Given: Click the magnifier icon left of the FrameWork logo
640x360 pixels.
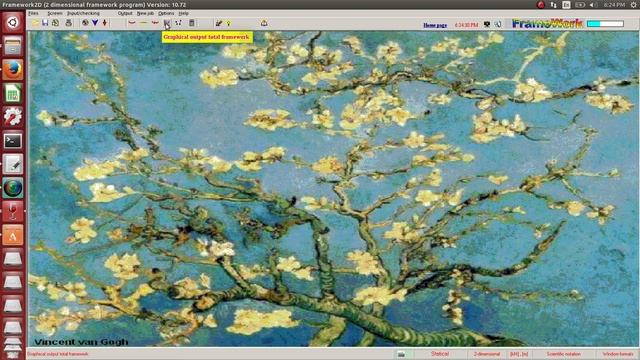Looking at the screenshot, I should [x=498, y=24].
